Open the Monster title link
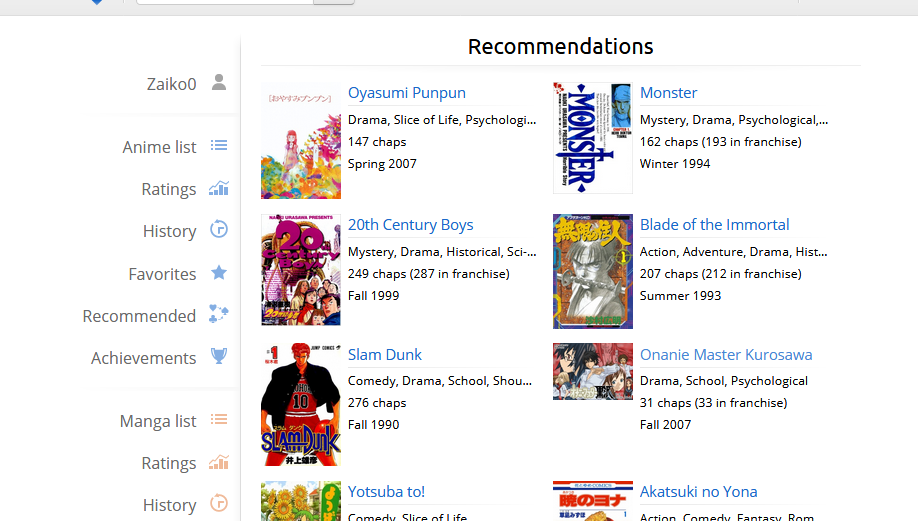The width and height of the screenshot is (918, 521). (x=669, y=92)
